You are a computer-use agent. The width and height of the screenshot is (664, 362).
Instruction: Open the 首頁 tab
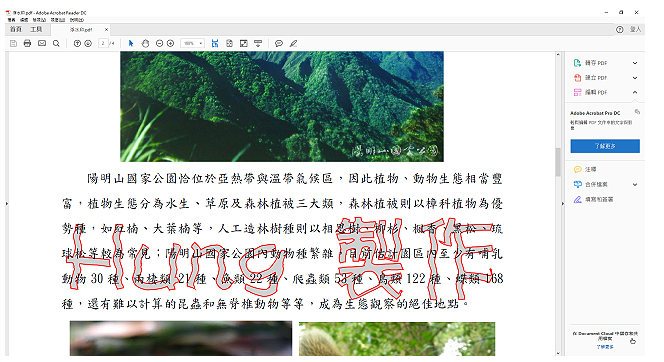coord(16,29)
